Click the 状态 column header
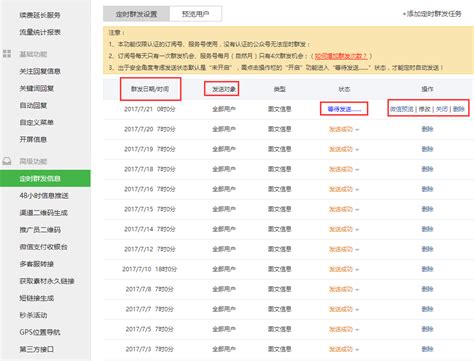Image resolution: width=474 pixels, height=361 pixels. [344, 89]
